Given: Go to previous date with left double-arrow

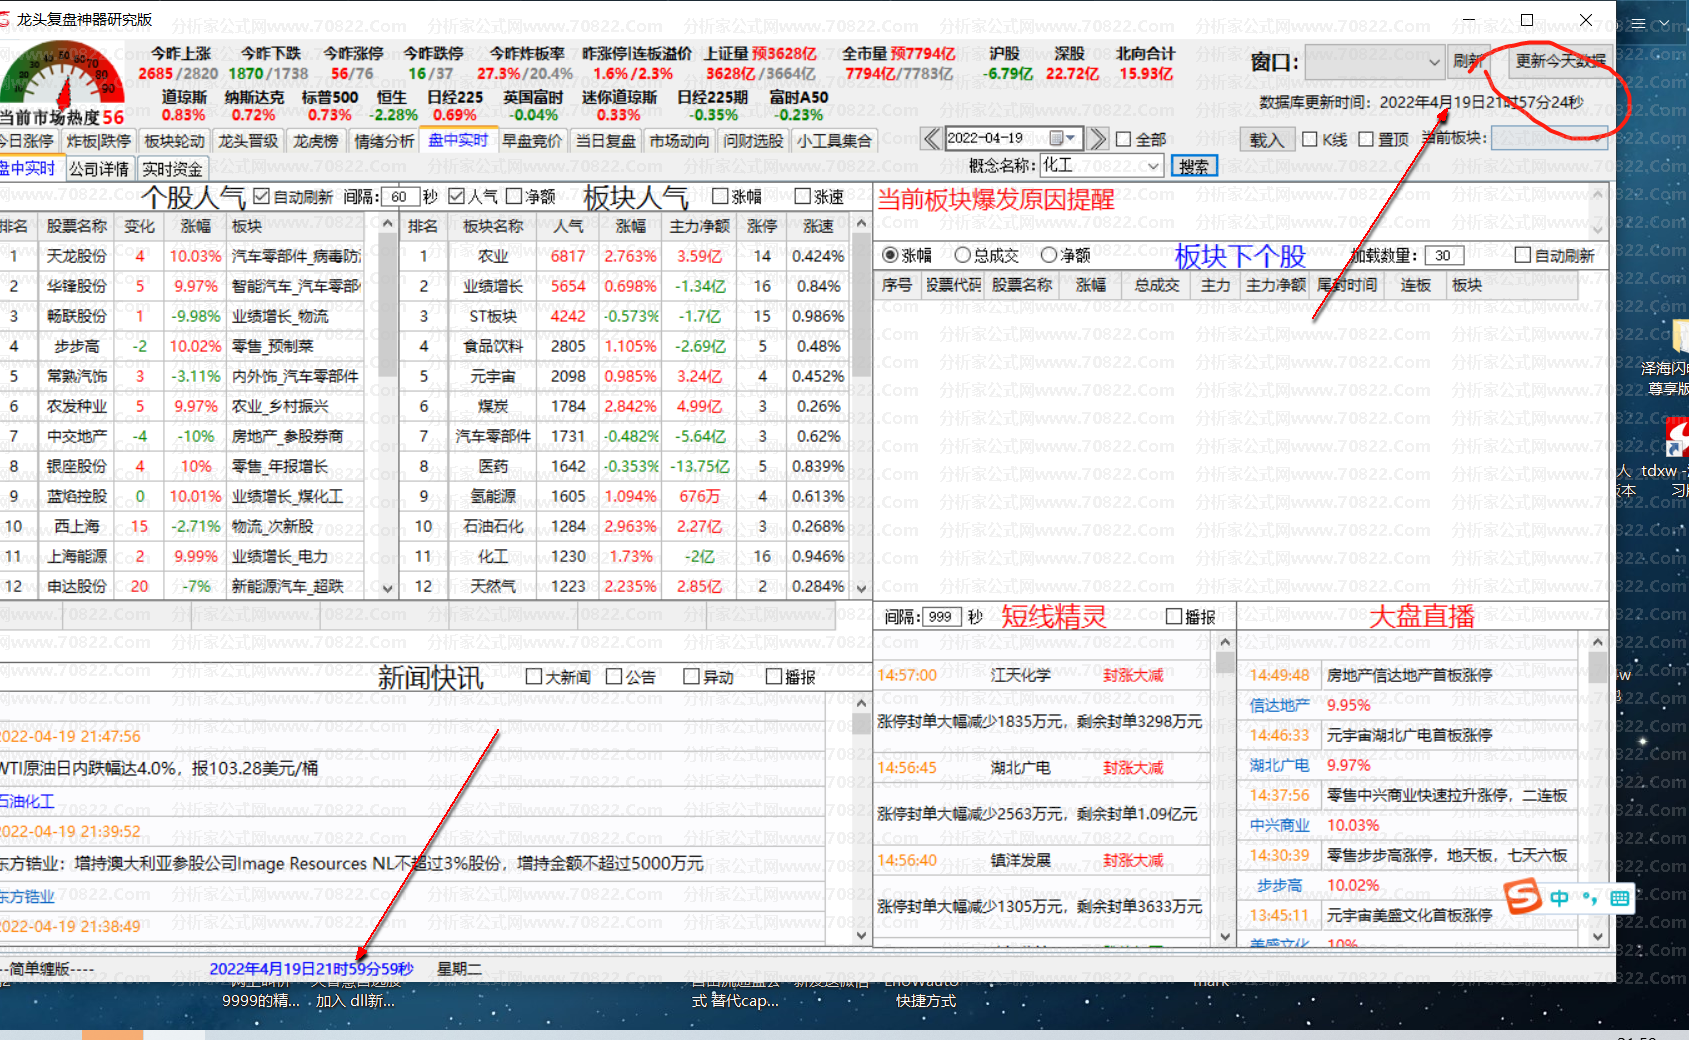Looking at the screenshot, I should (931, 138).
